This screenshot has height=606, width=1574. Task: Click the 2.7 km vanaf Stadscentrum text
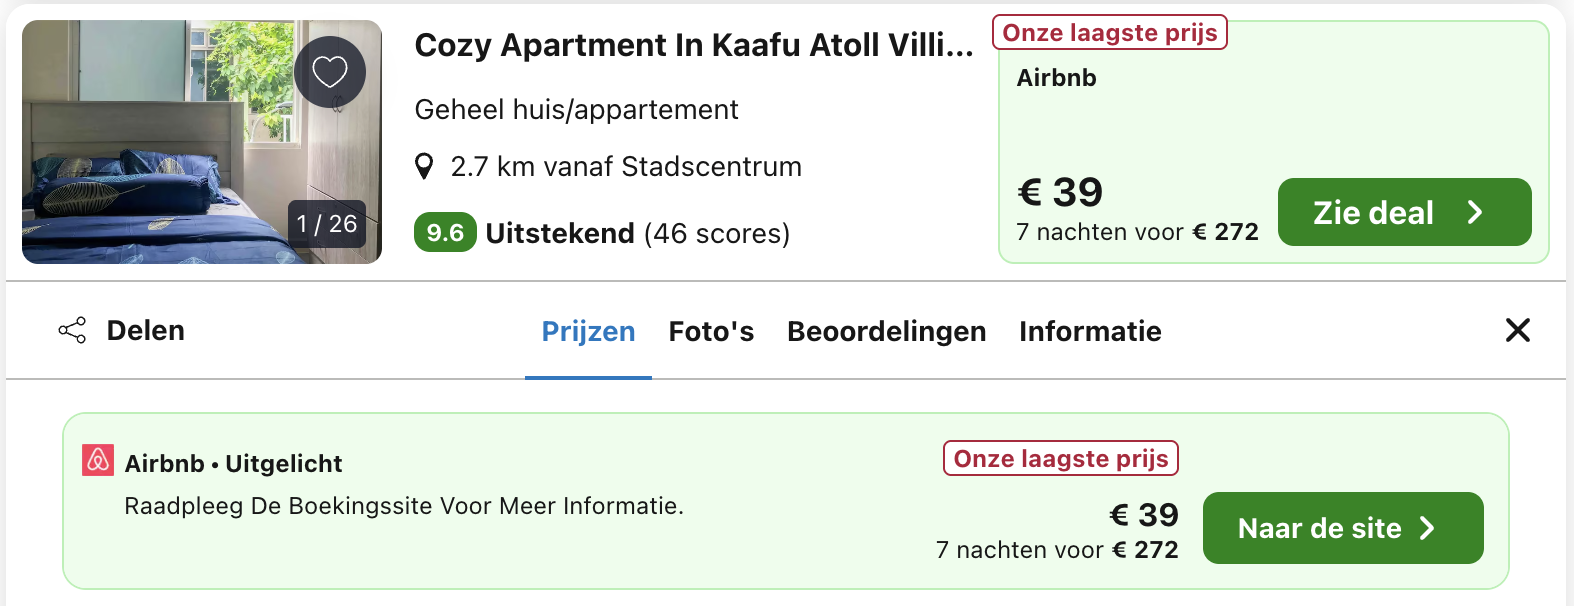[626, 167]
